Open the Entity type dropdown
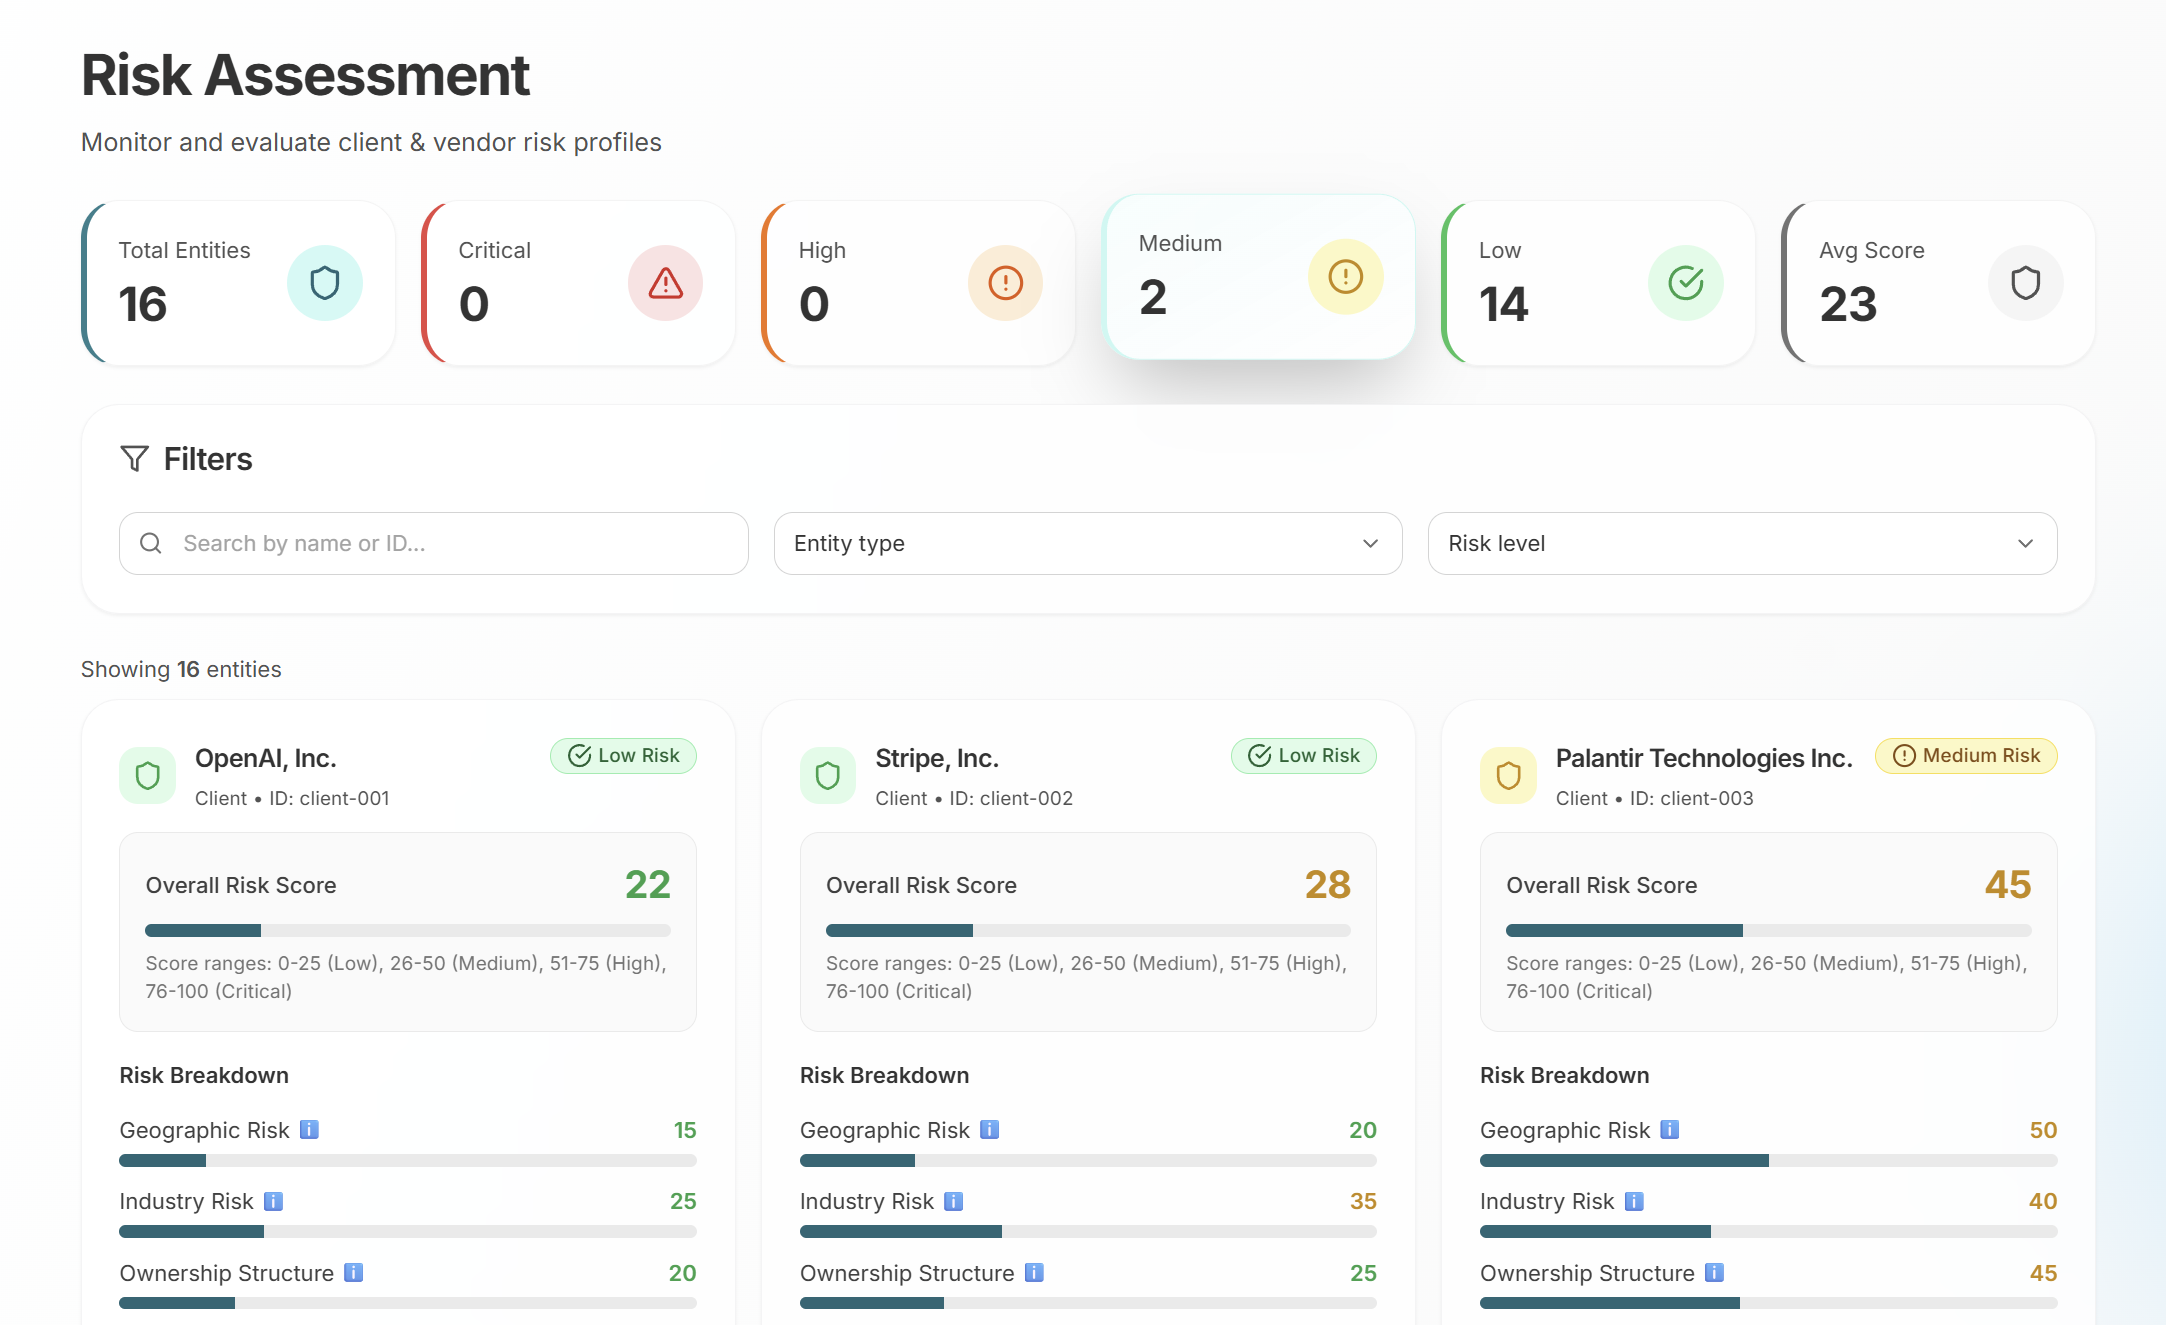Viewport: 2166px width, 1325px height. [1087, 543]
